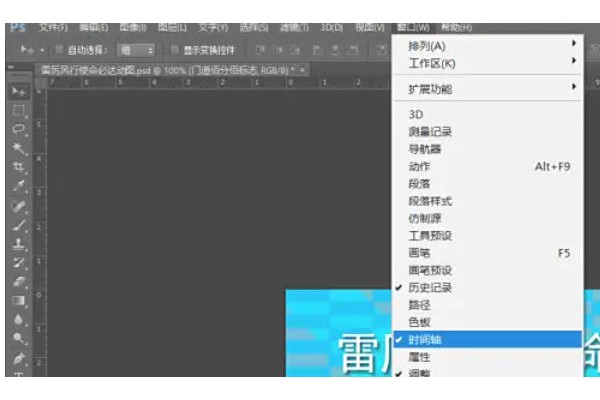The height and width of the screenshot is (400, 600).
Task: Select the Move tool in the toolbox
Action: pos(18,91)
